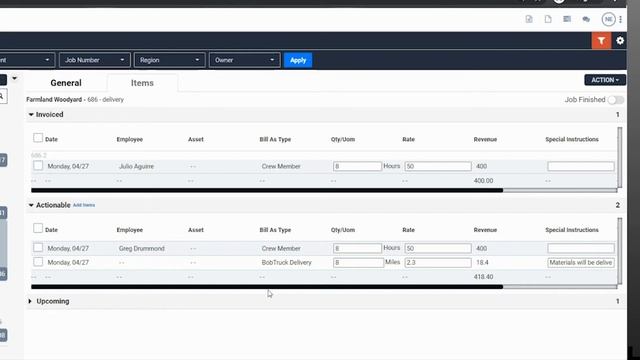
Task: Collapse the Invoiced section
Action: (x=31, y=115)
